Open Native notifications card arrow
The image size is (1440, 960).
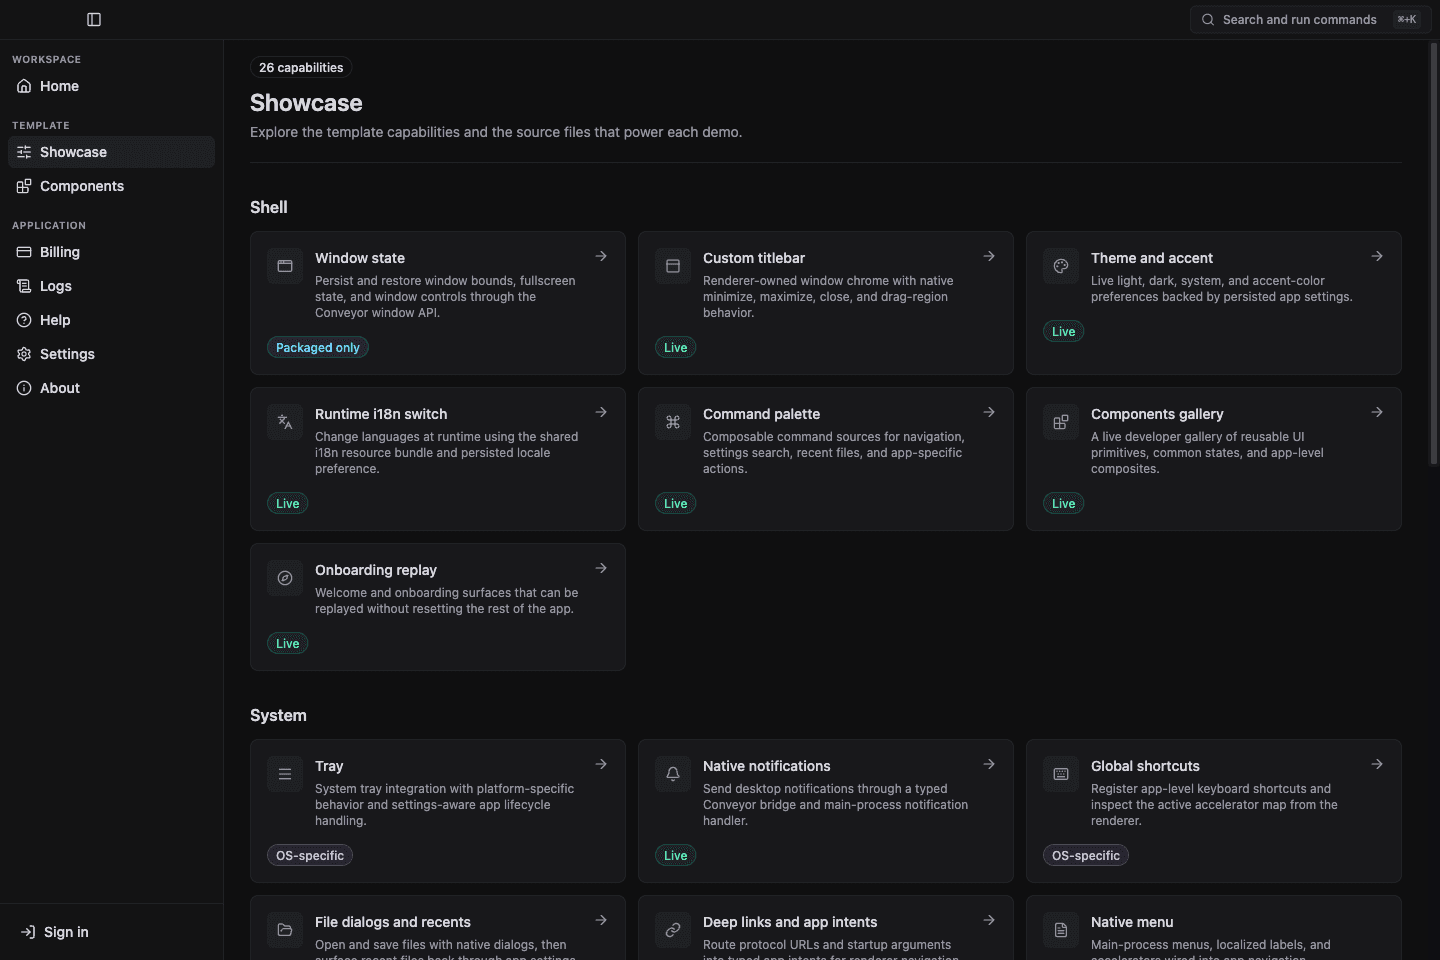tap(989, 764)
